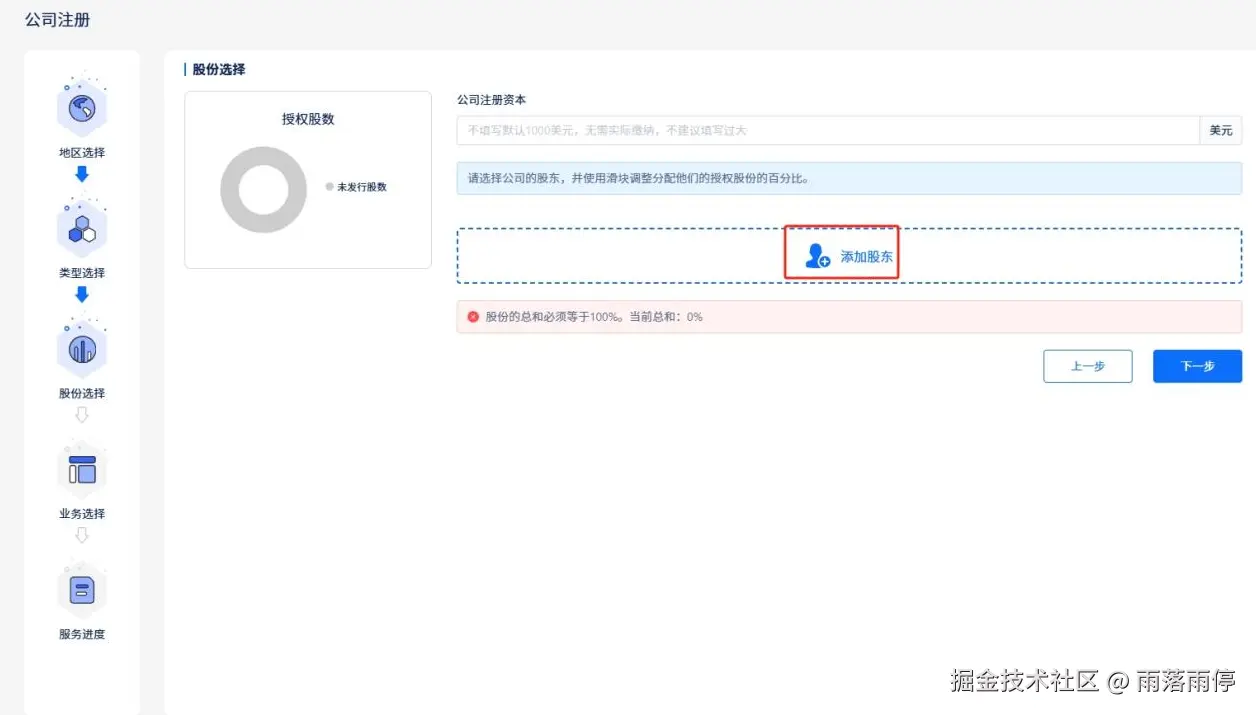Viewport: 1256px width, 715px height.
Task: Proceed with the 下一步 button
Action: (1197, 366)
